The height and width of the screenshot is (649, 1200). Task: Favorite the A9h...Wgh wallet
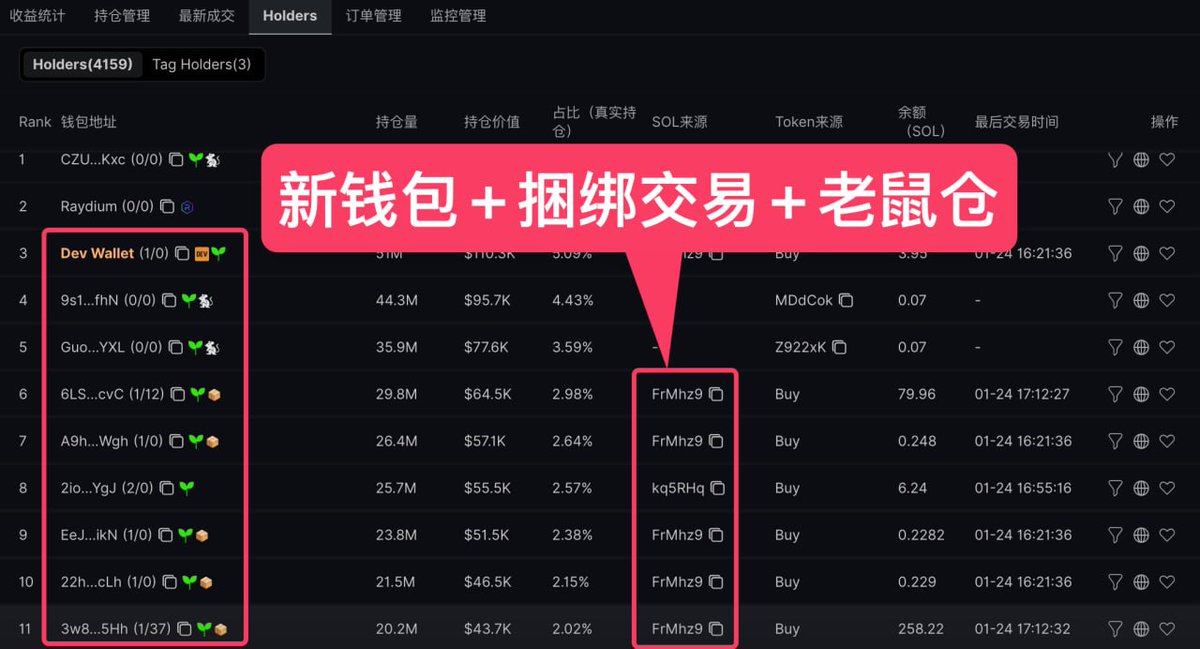[x=1167, y=441]
